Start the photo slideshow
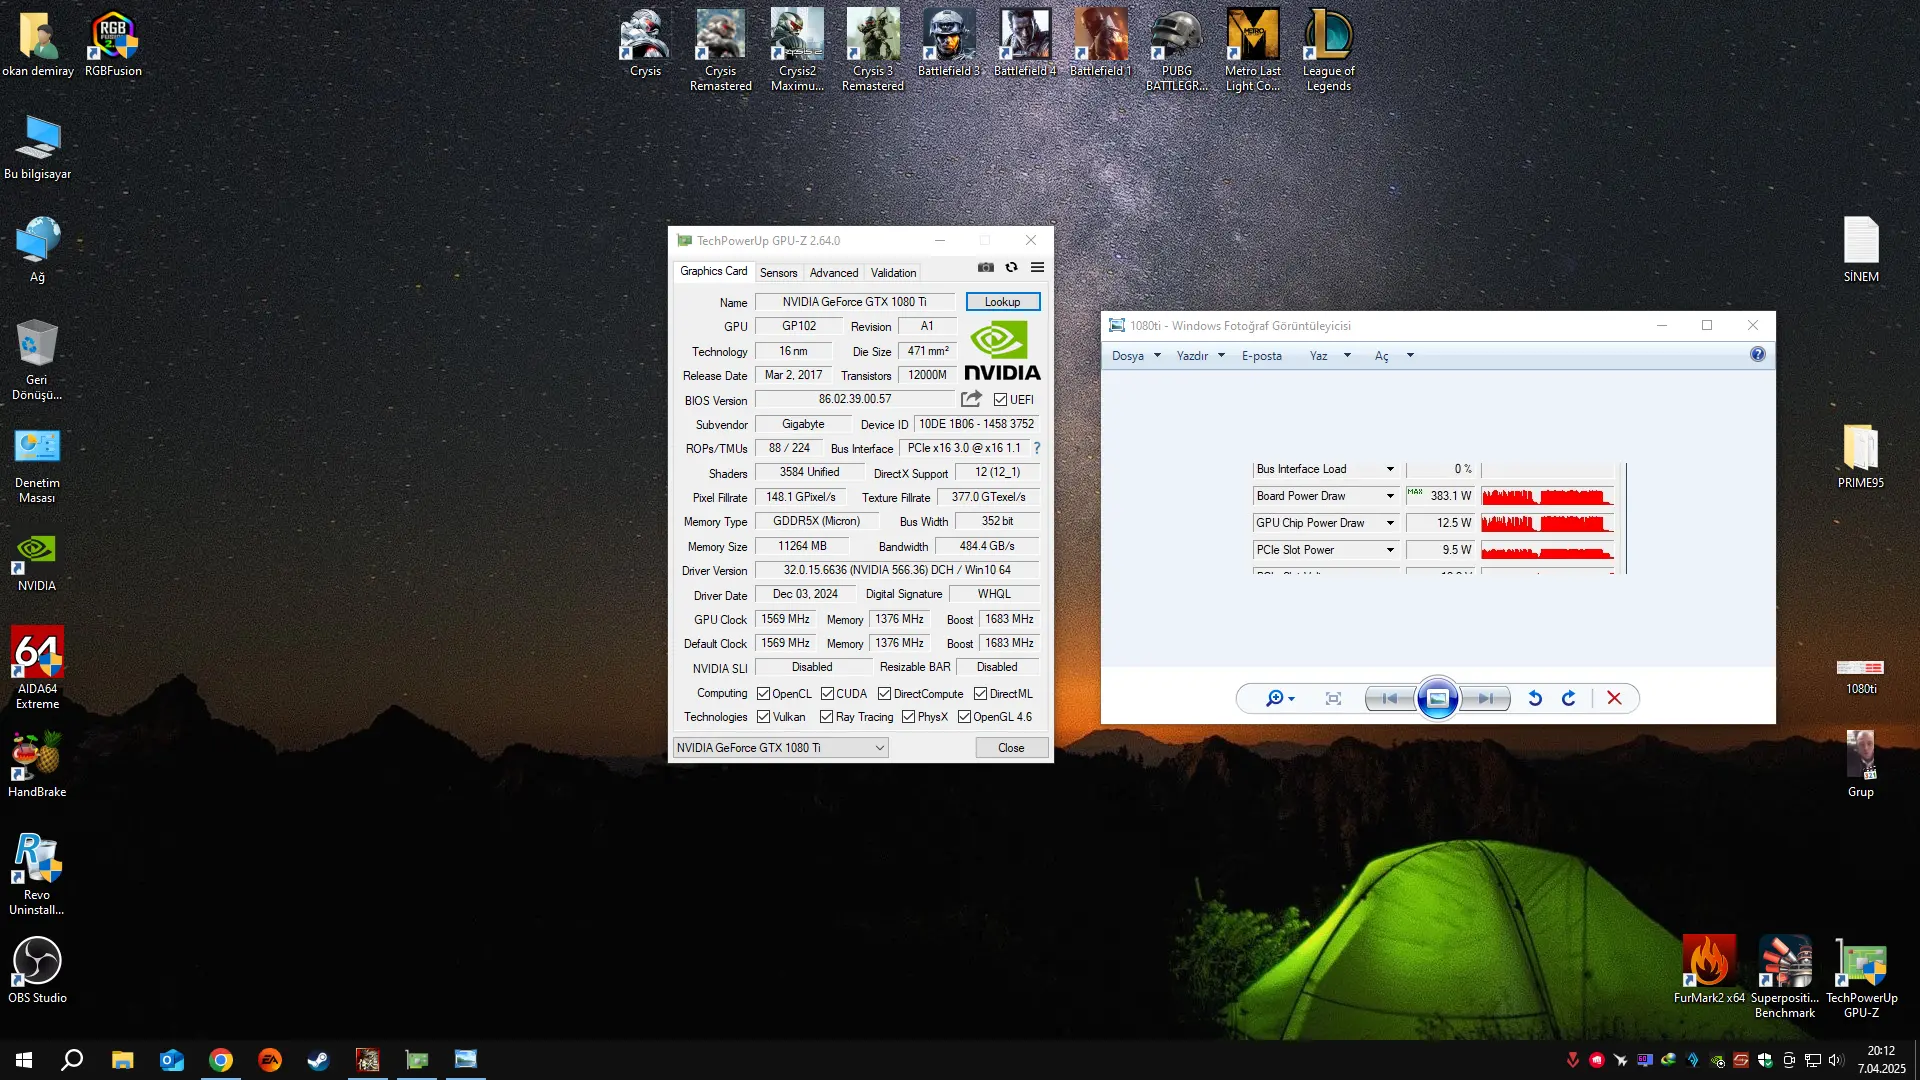The height and width of the screenshot is (1080, 1920). (1438, 698)
